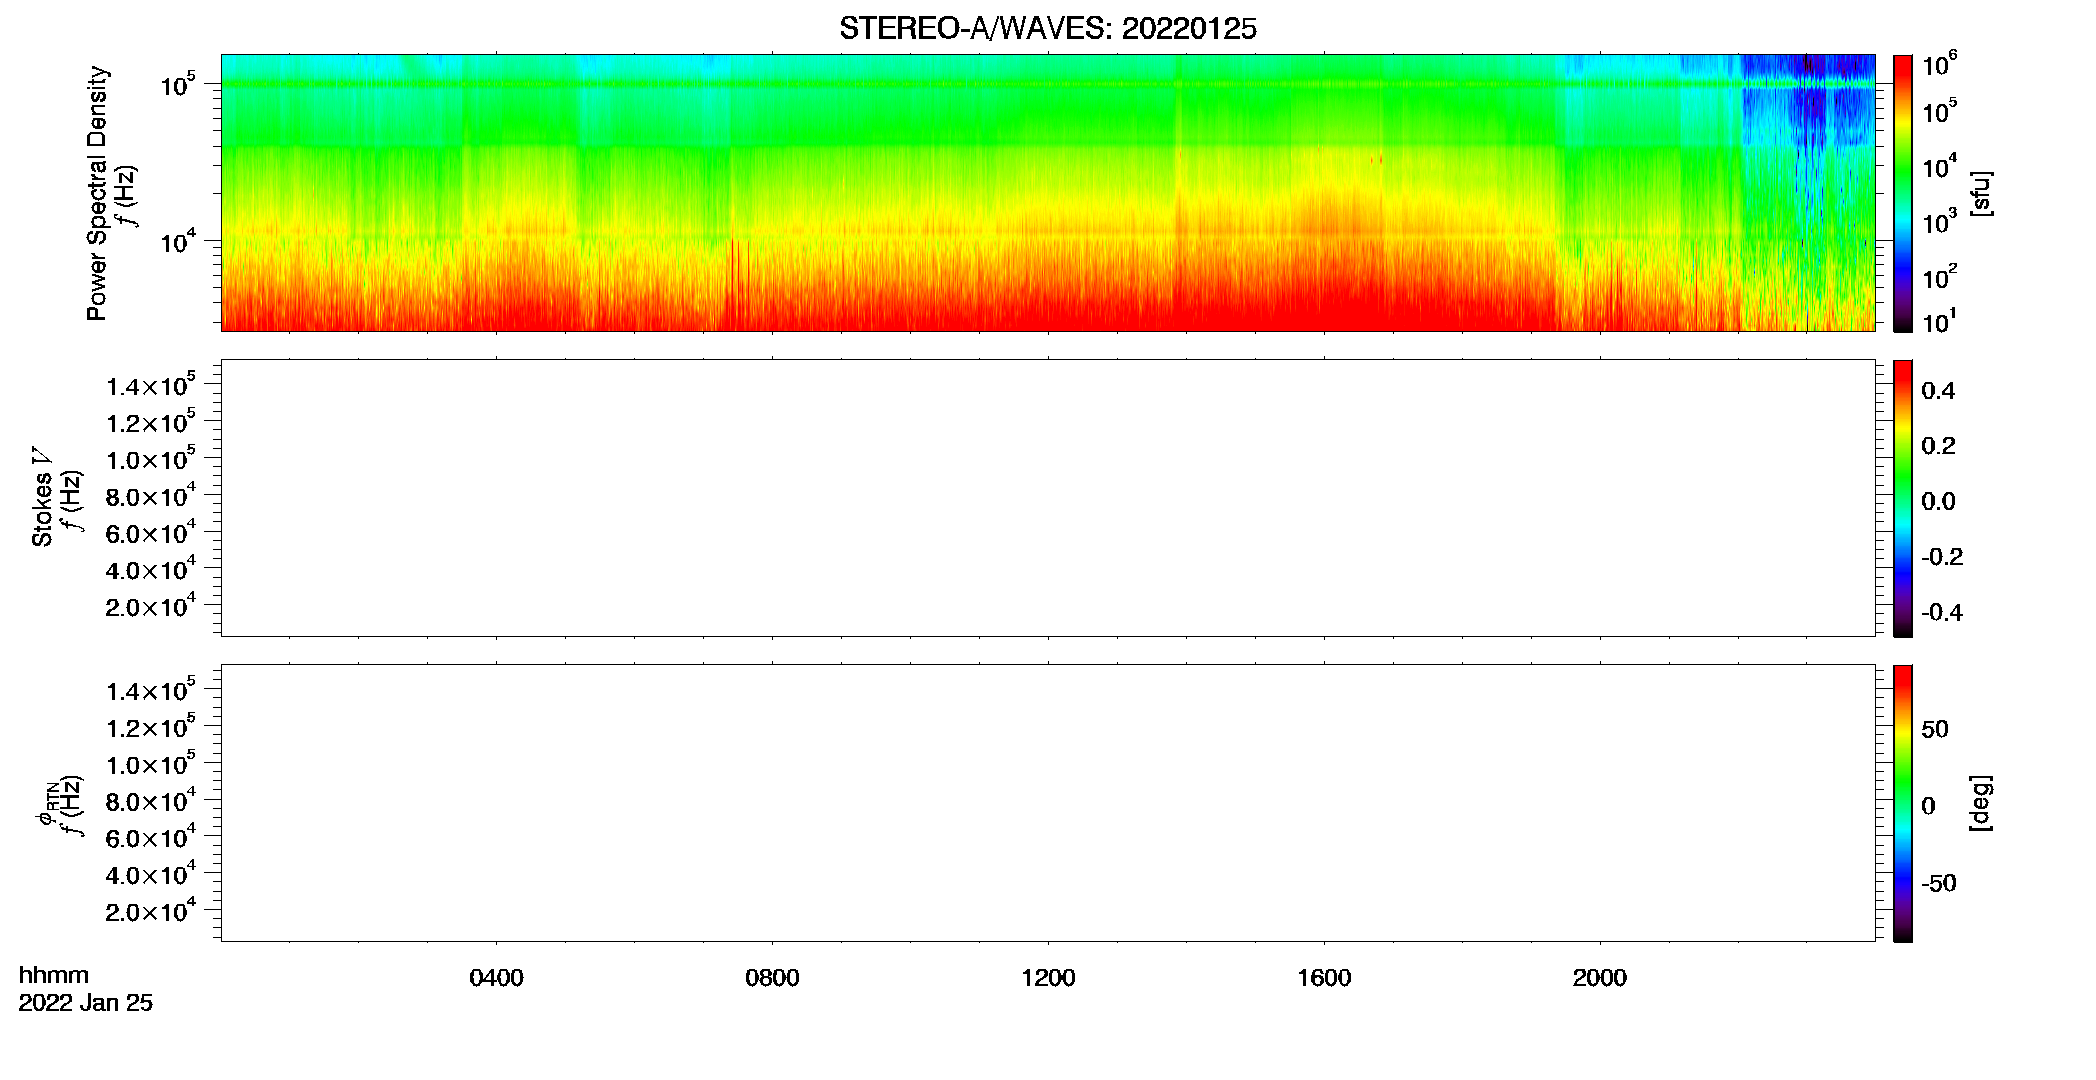Click the 0.4 Stokes V color bar label
The image size is (2096, 1080).
[x=1938, y=391]
